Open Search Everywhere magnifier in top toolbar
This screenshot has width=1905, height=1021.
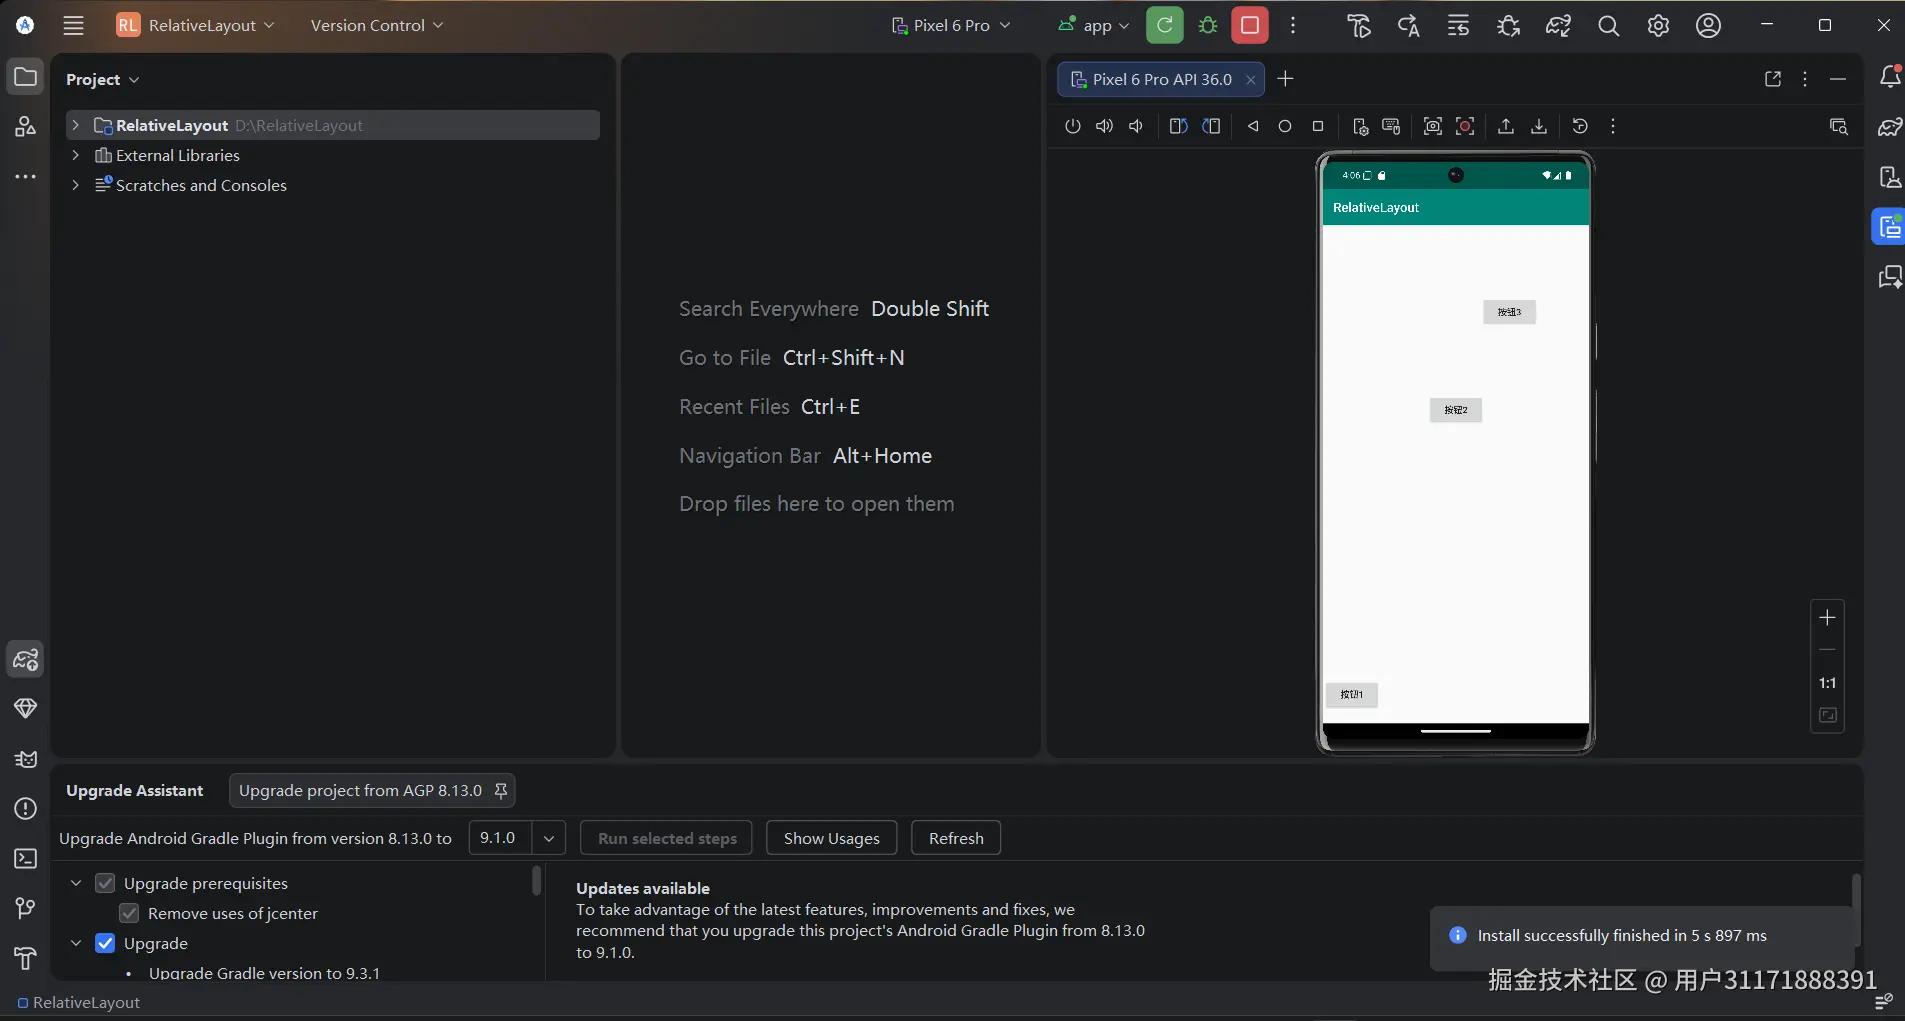coord(1608,26)
